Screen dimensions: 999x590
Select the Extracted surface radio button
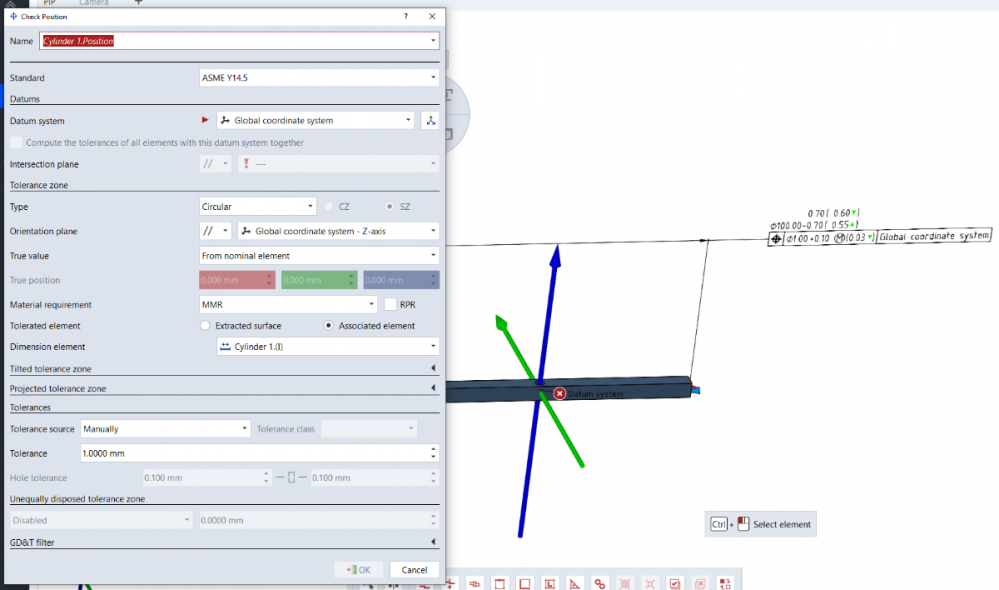(x=206, y=326)
